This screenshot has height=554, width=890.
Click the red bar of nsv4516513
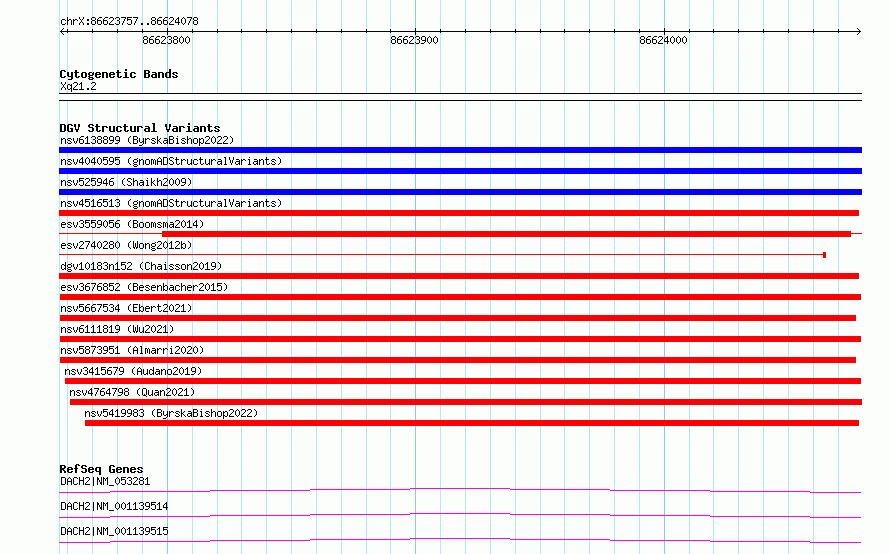459,213
